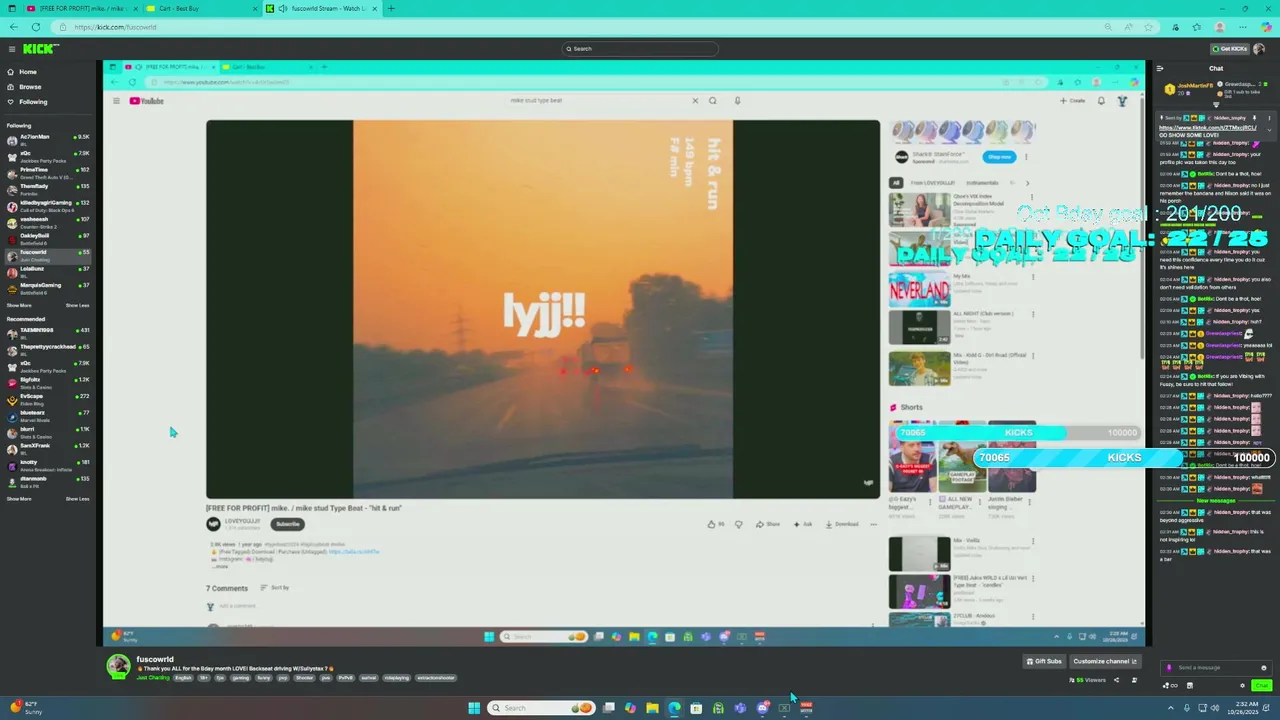Image resolution: width=1280 pixels, height=720 pixels.
Task: Open chat settings gear icon
Action: click(x=1242, y=686)
